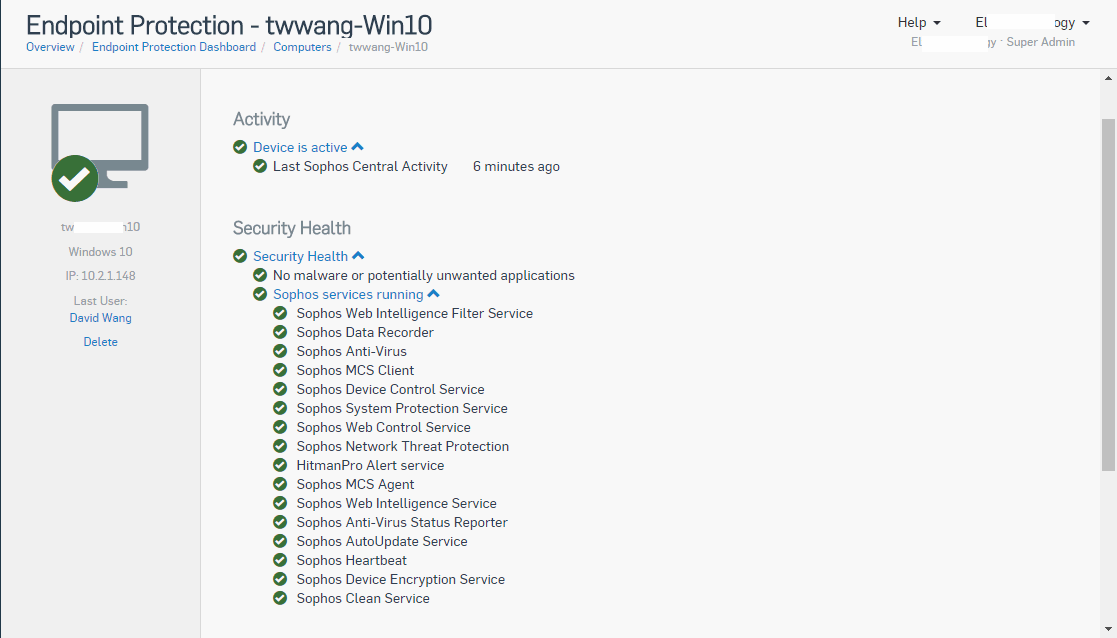Click green check icon beside Security Health link

(240, 256)
